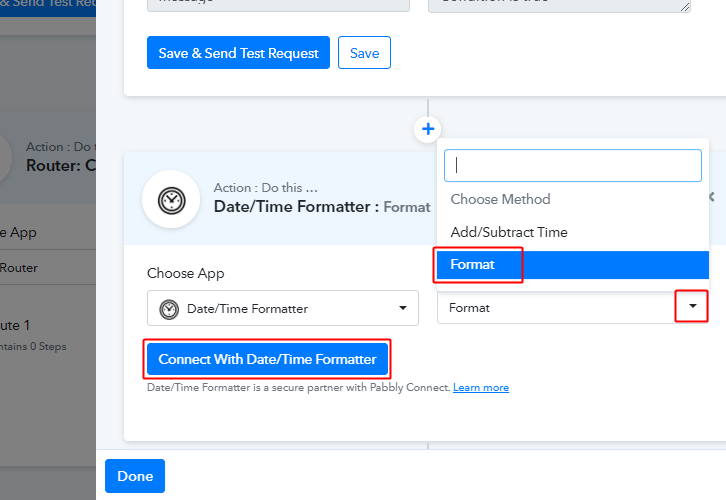Select the Format method option

click(x=573, y=265)
